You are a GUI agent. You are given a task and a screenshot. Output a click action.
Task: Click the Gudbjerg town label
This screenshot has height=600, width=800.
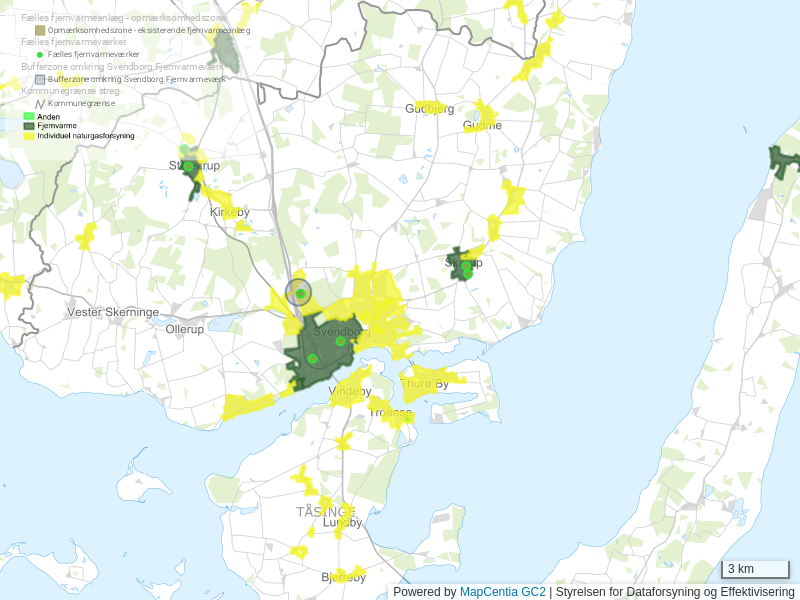pyautogui.click(x=429, y=108)
